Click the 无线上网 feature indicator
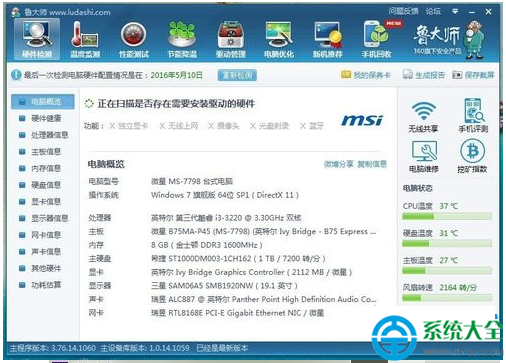This screenshot has width=506, height=363. click(x=179, y=126)
